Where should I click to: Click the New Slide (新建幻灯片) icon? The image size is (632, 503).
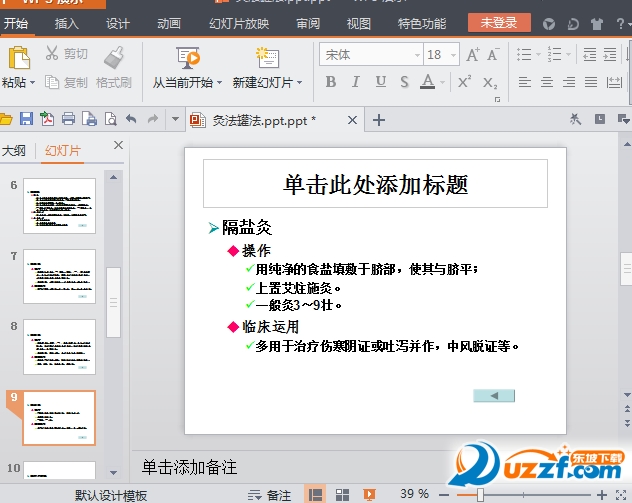(x=267, y=58)
